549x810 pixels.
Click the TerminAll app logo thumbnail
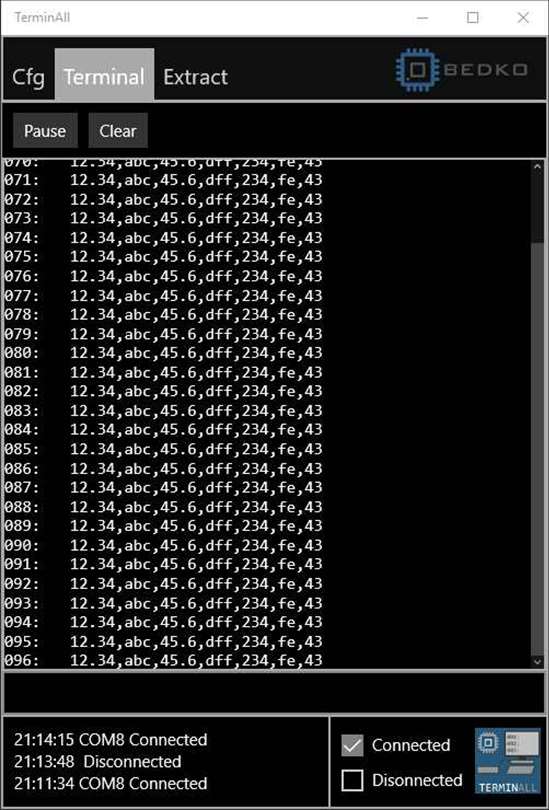[507, 760]
